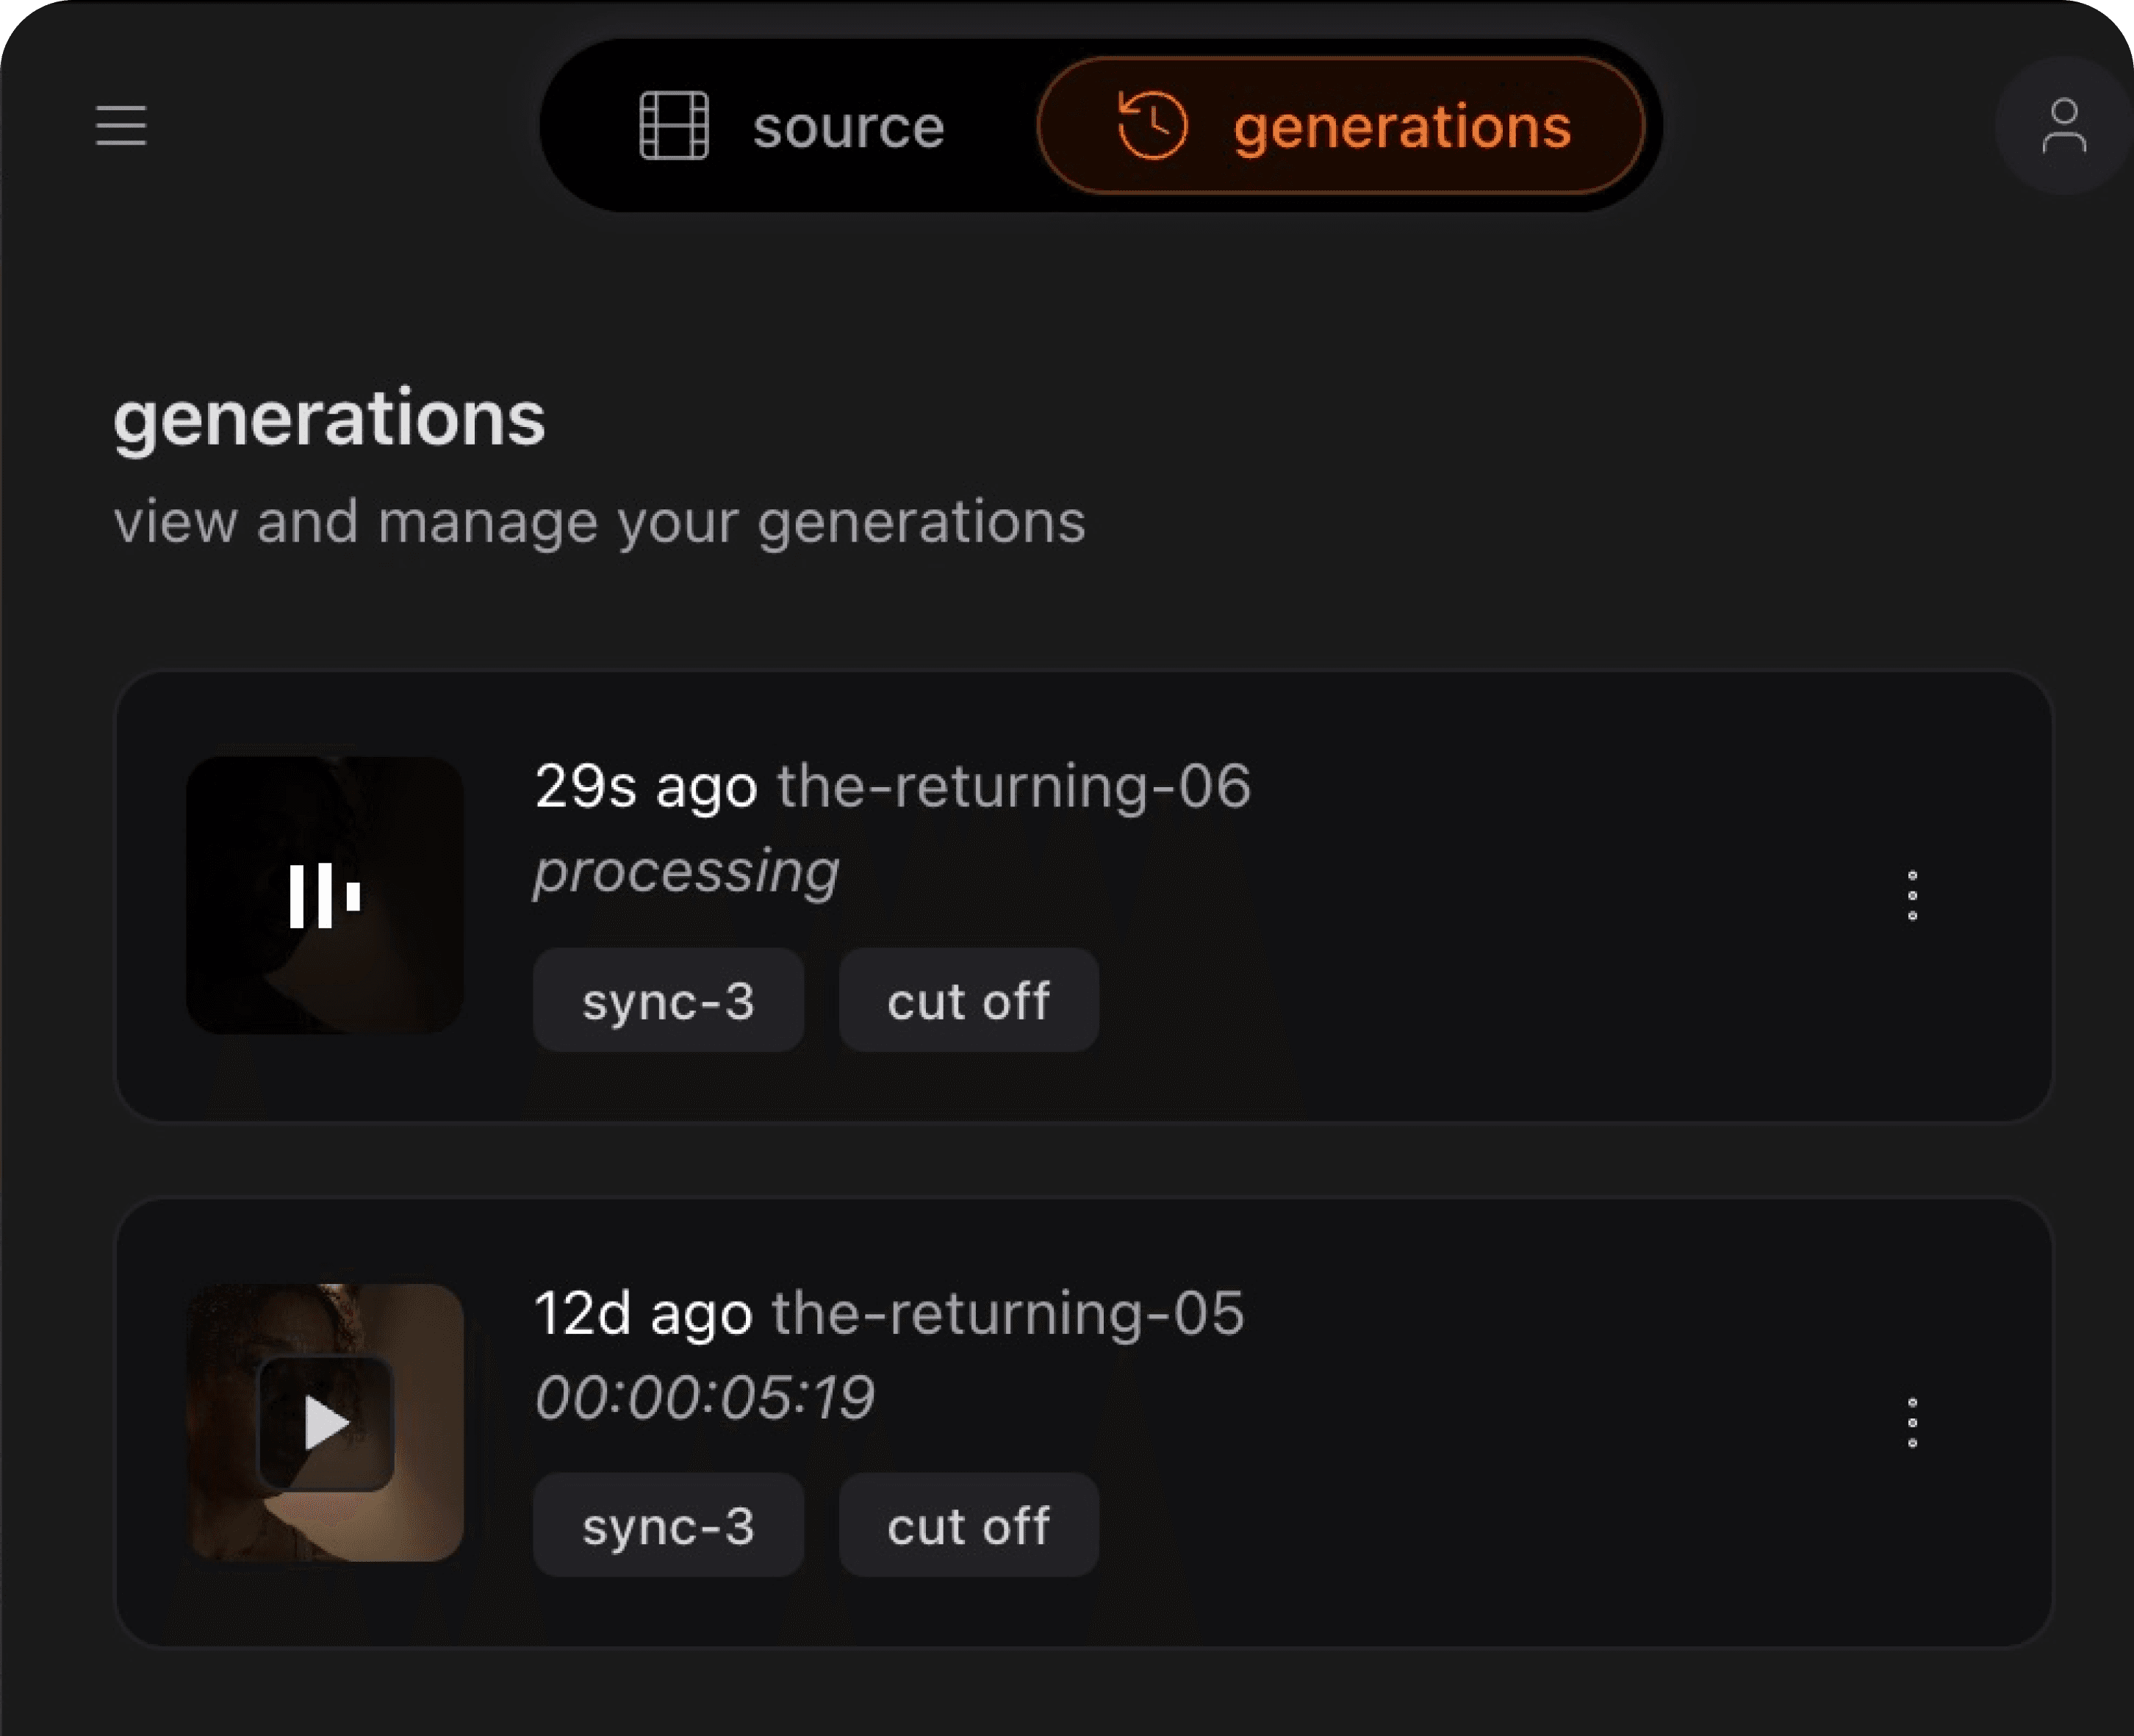Click cut off tag on the-returning-05
Image resolution: width=2134 pixels, height=1736 pixels.
[x=968, y=1525]
